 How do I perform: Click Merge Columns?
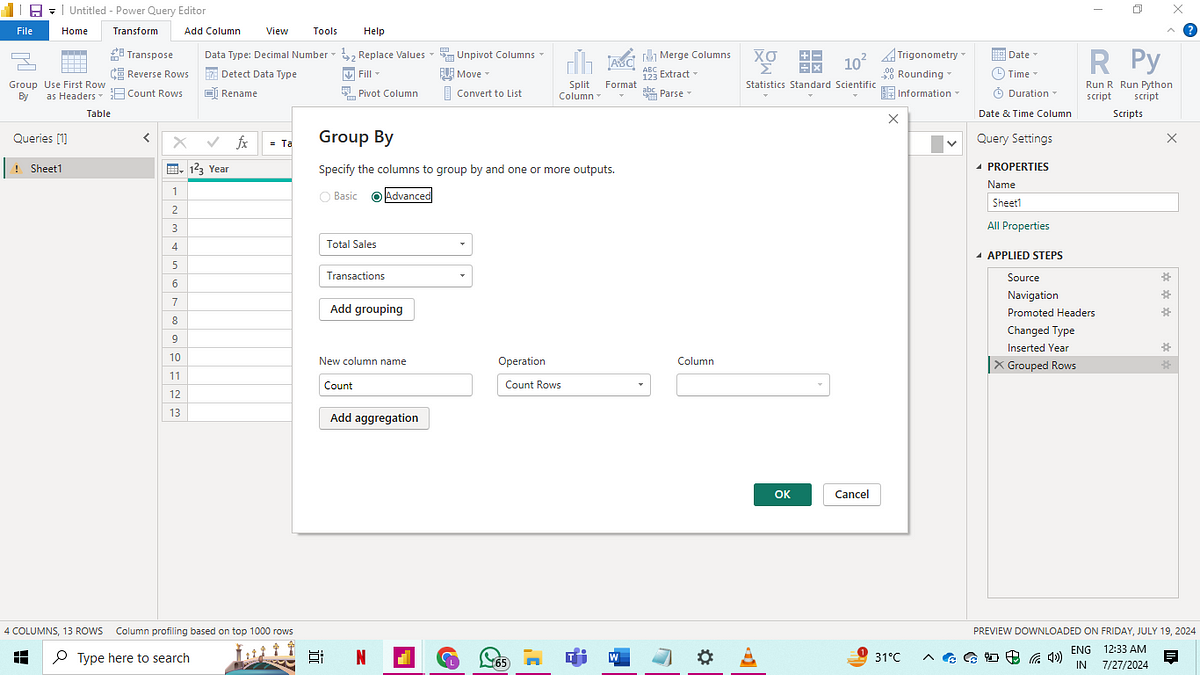pos(686,55)
